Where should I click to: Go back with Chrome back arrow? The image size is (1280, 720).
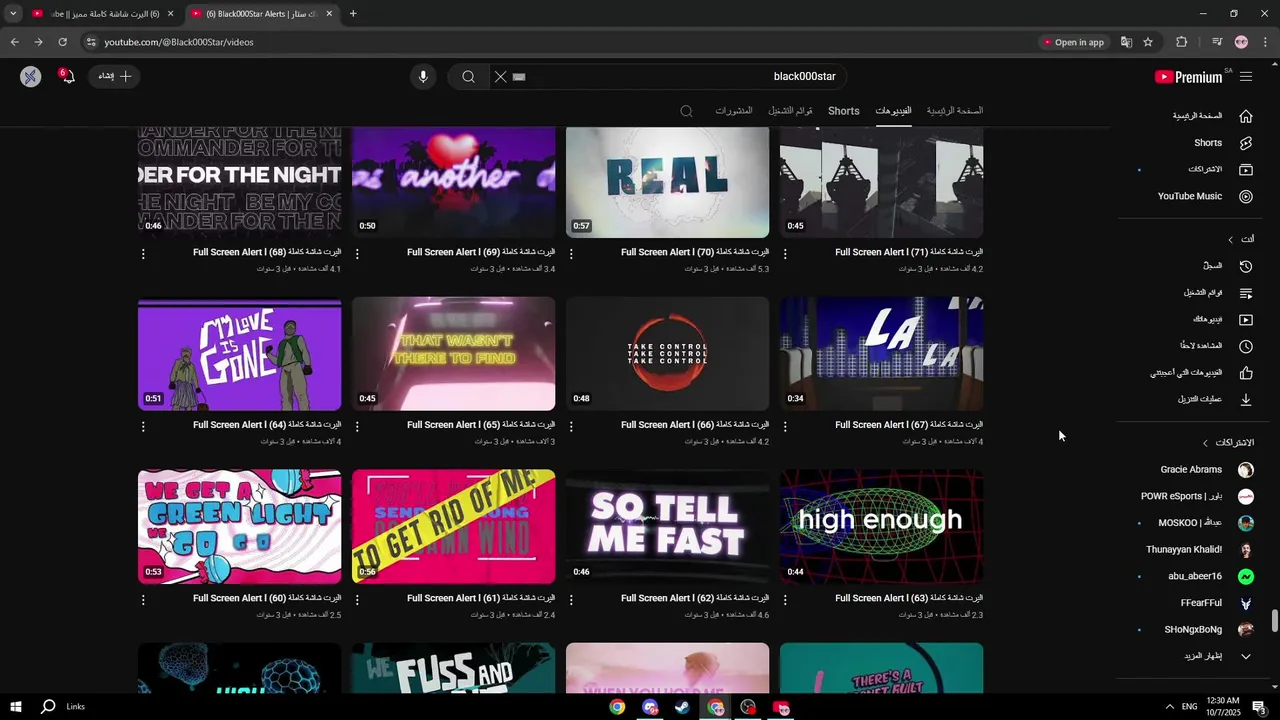[x=14, y=42]
